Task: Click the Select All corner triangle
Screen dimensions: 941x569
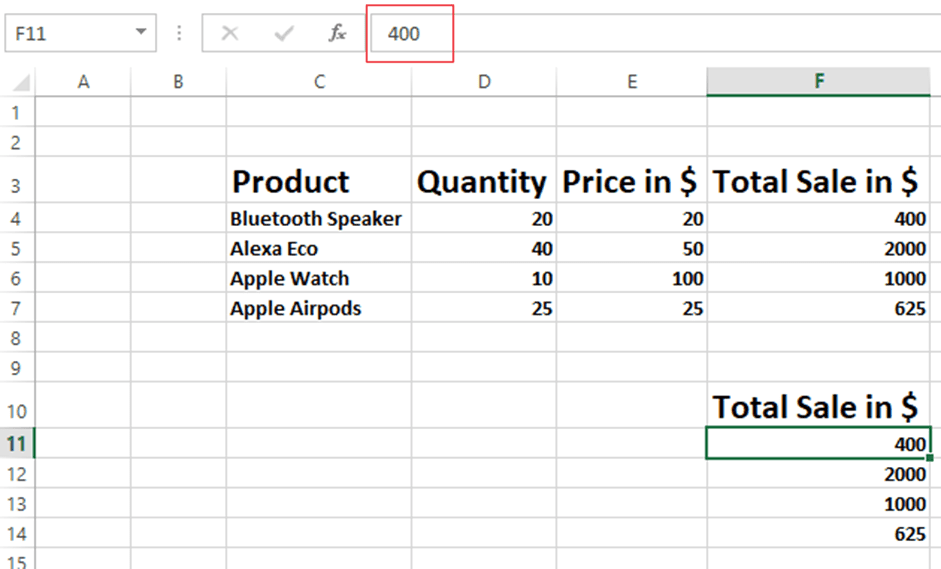Action: click(22, 83)
